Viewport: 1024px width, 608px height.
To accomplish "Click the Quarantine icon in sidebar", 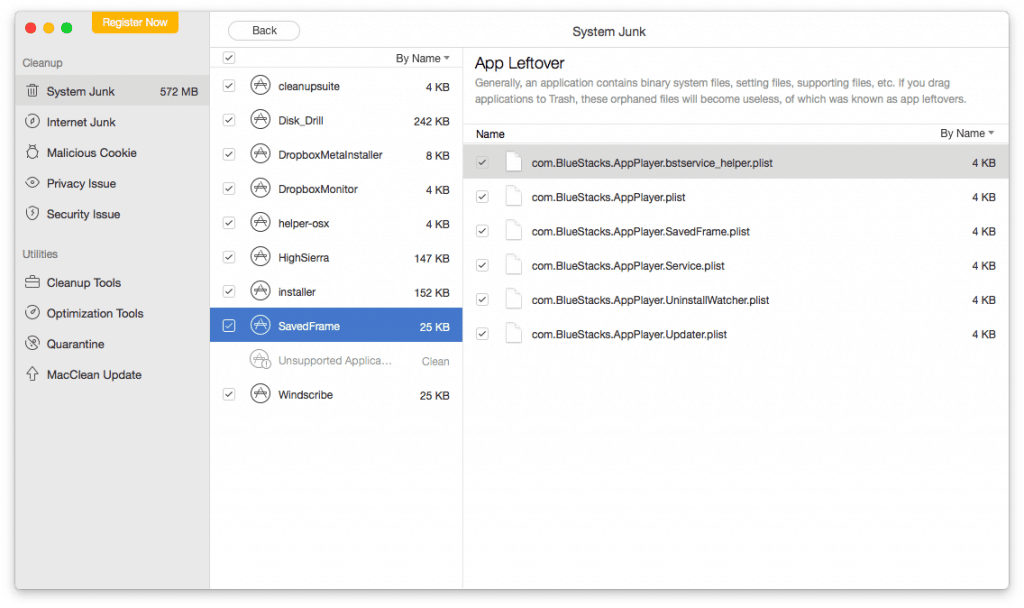I will coord(32,344).
